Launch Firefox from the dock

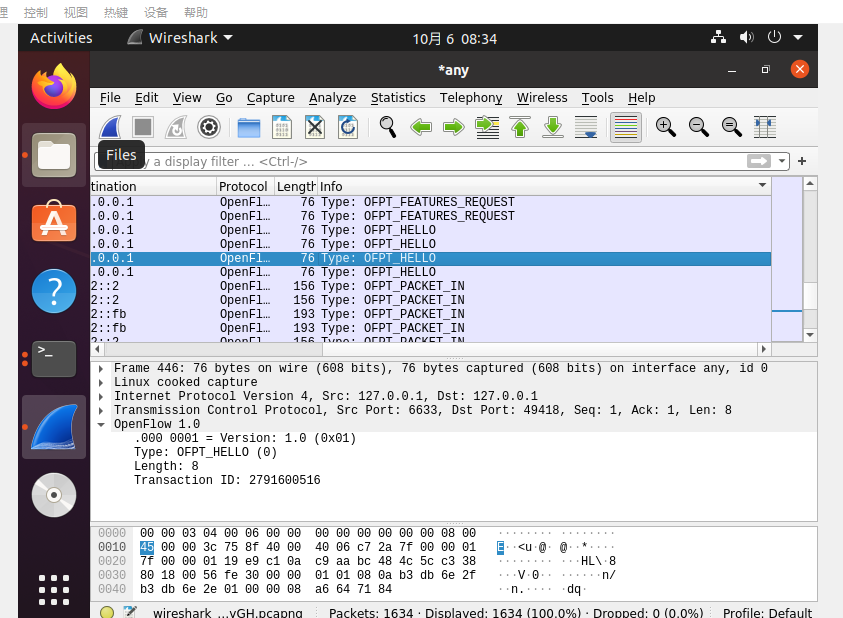(x=54, y=86)
